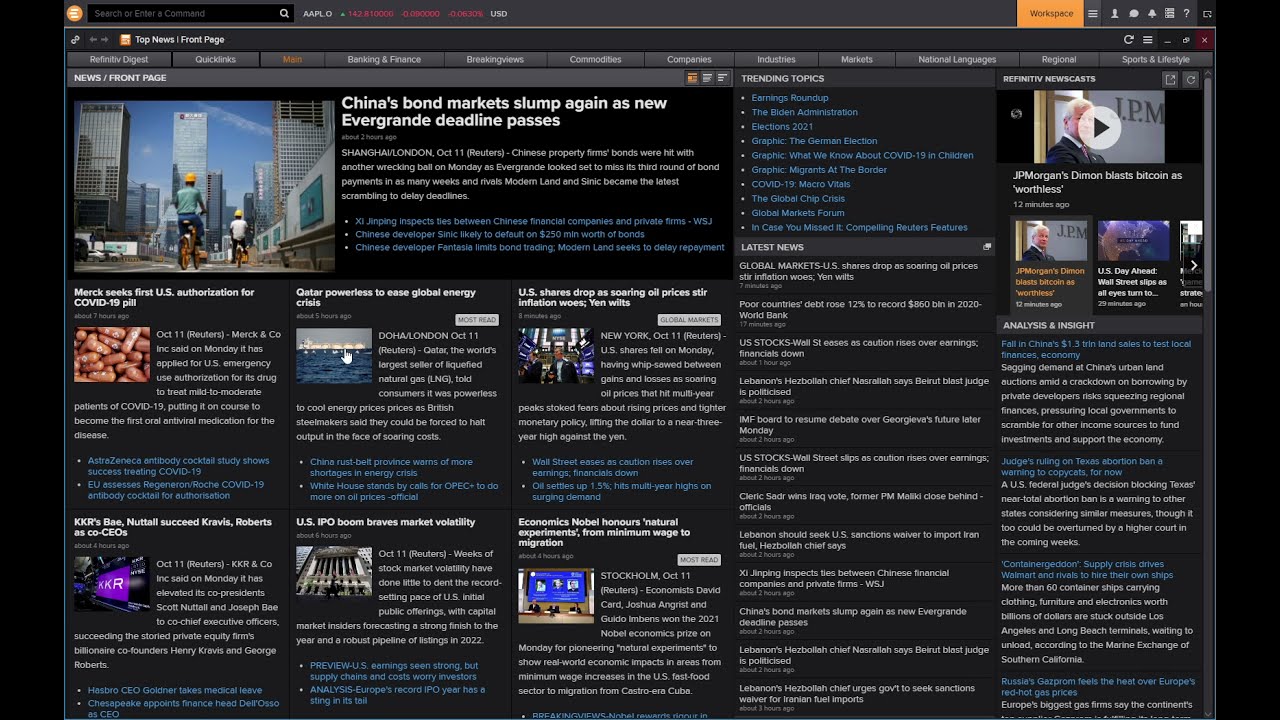
Task: Open The Global Chip Crisis topic
Action: [798, 198]
